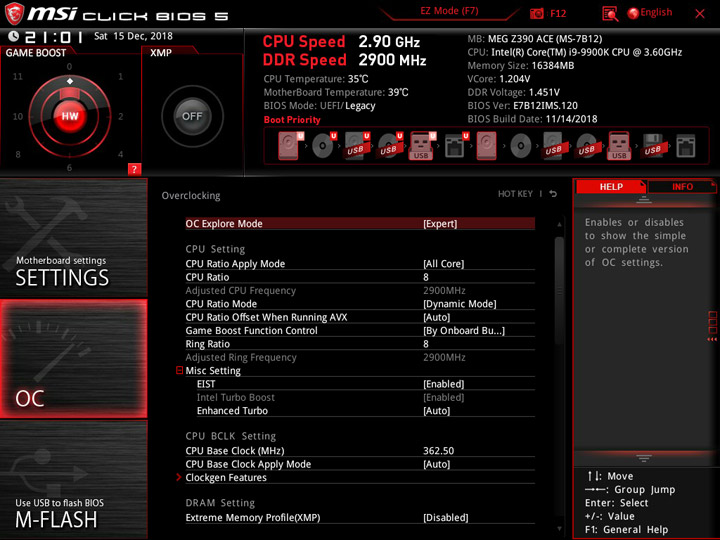Open CPU Ratio Offset When Running AVX option

[x=360, y=317]
